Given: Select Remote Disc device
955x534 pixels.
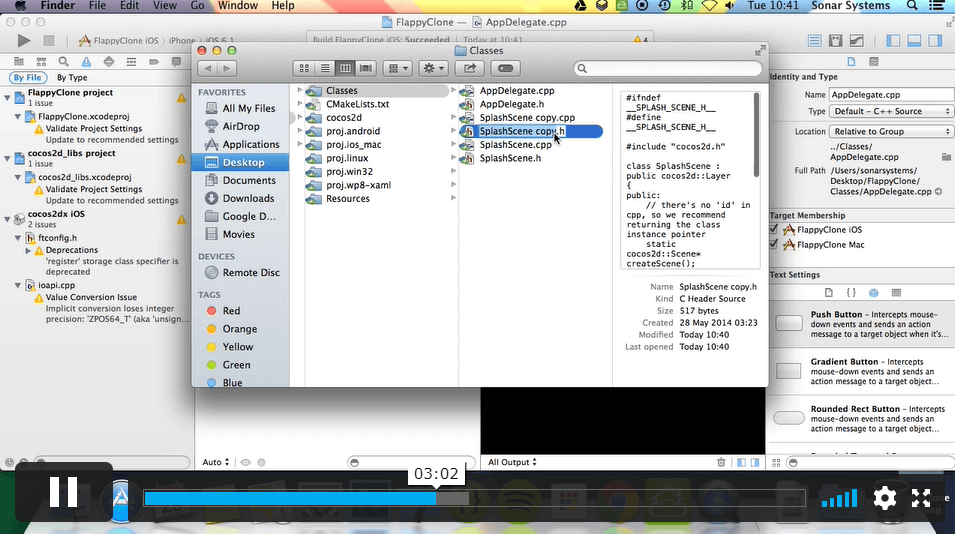Looking at the screenshot, I should 250,272.
